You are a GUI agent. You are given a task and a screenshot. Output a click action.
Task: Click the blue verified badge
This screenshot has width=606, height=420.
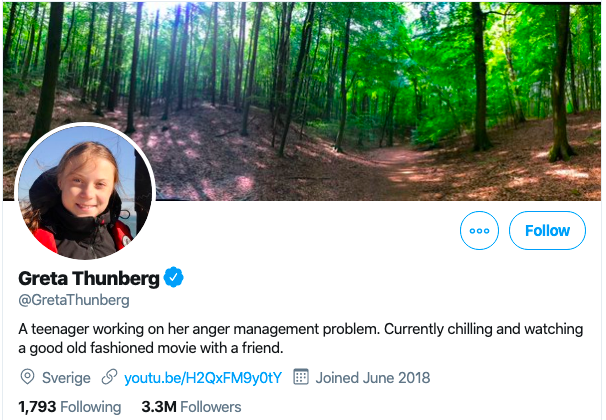click(x=174, y=278)
